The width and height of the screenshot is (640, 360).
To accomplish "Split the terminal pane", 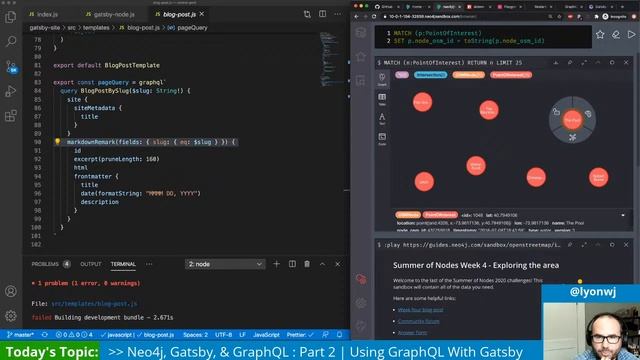I will tap(292, 264).
